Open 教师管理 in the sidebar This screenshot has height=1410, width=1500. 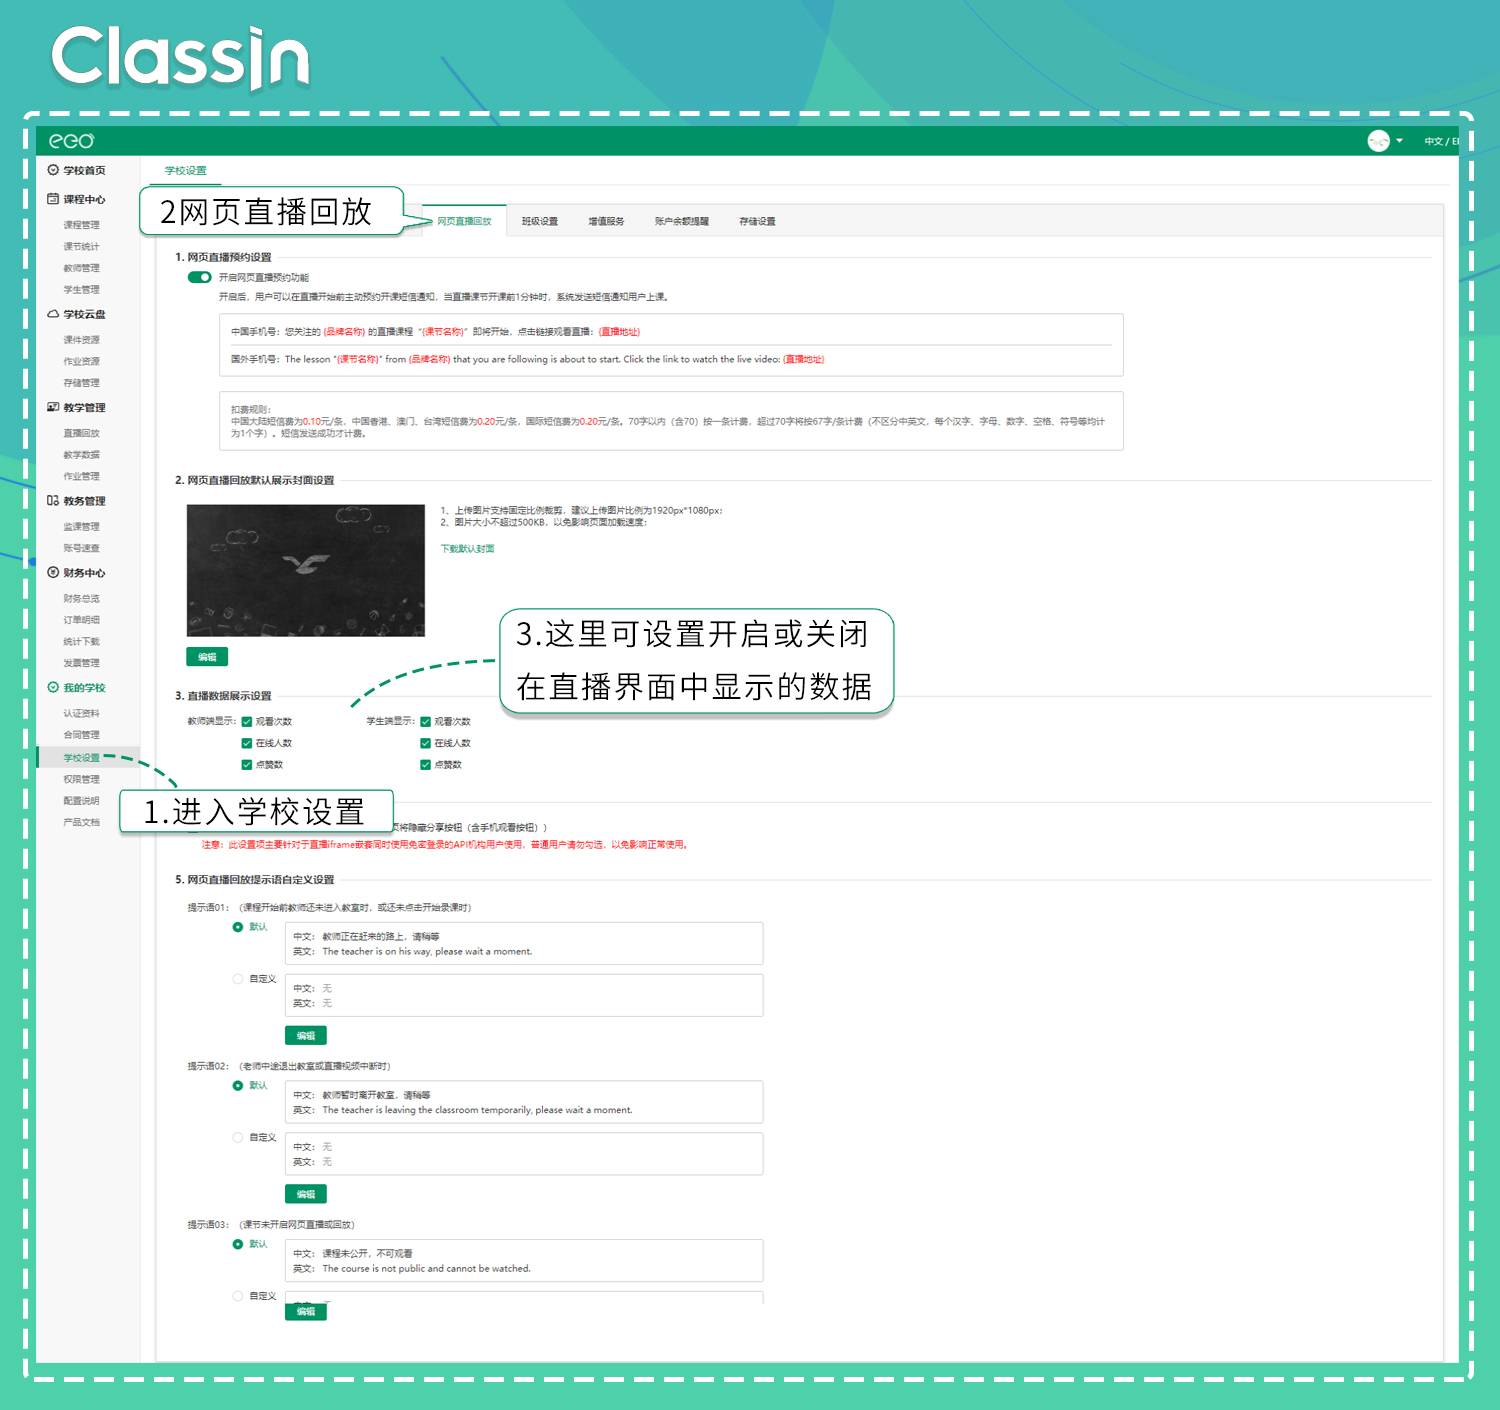(x=81, y=268)
